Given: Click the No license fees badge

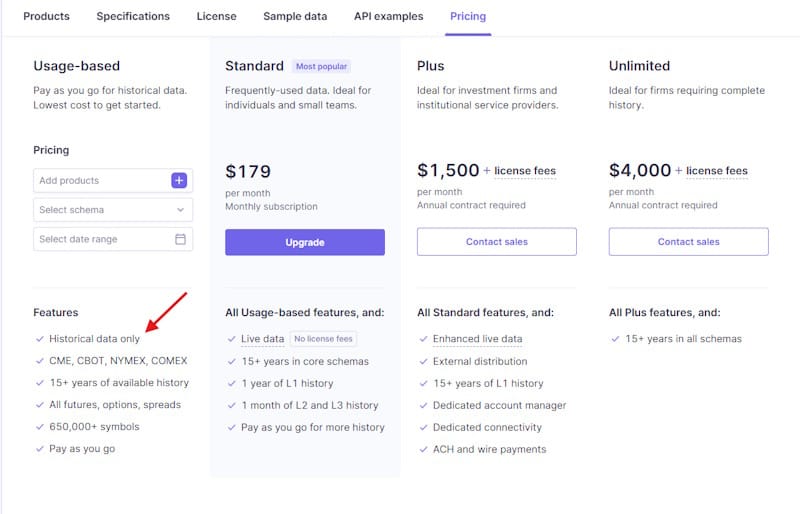Looking at the screenshot, I should [323, 339].
